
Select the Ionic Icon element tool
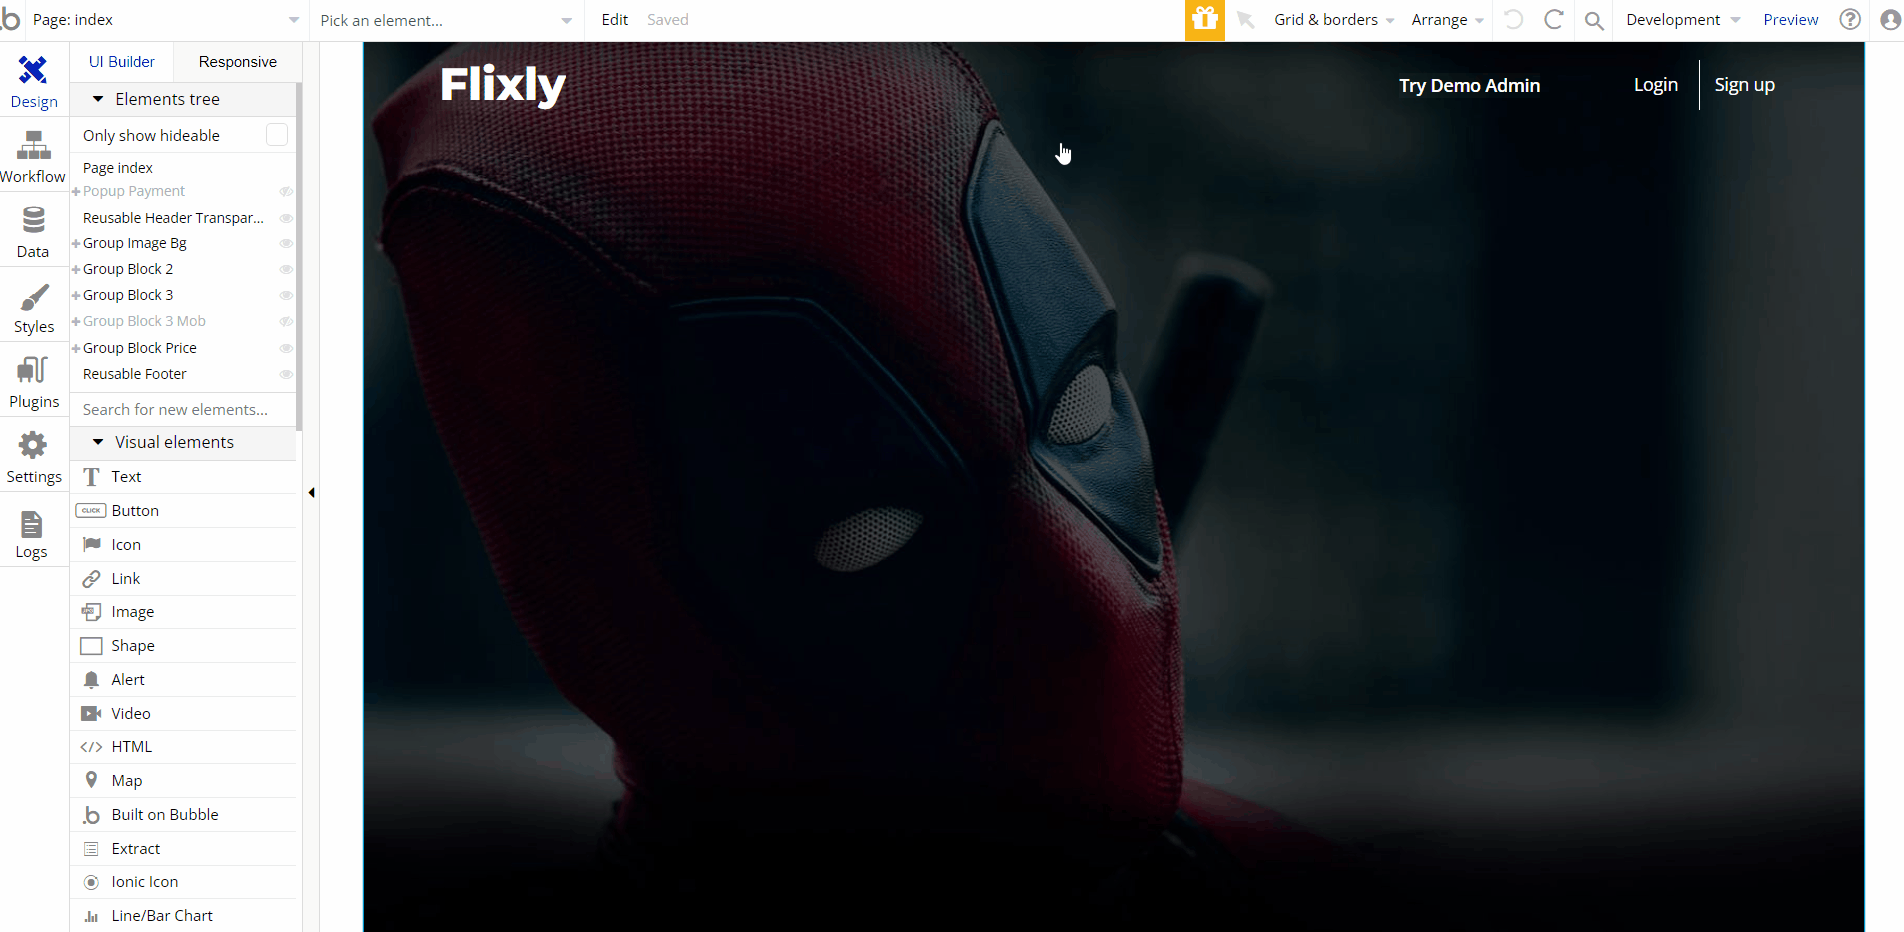tap(184, 882)
